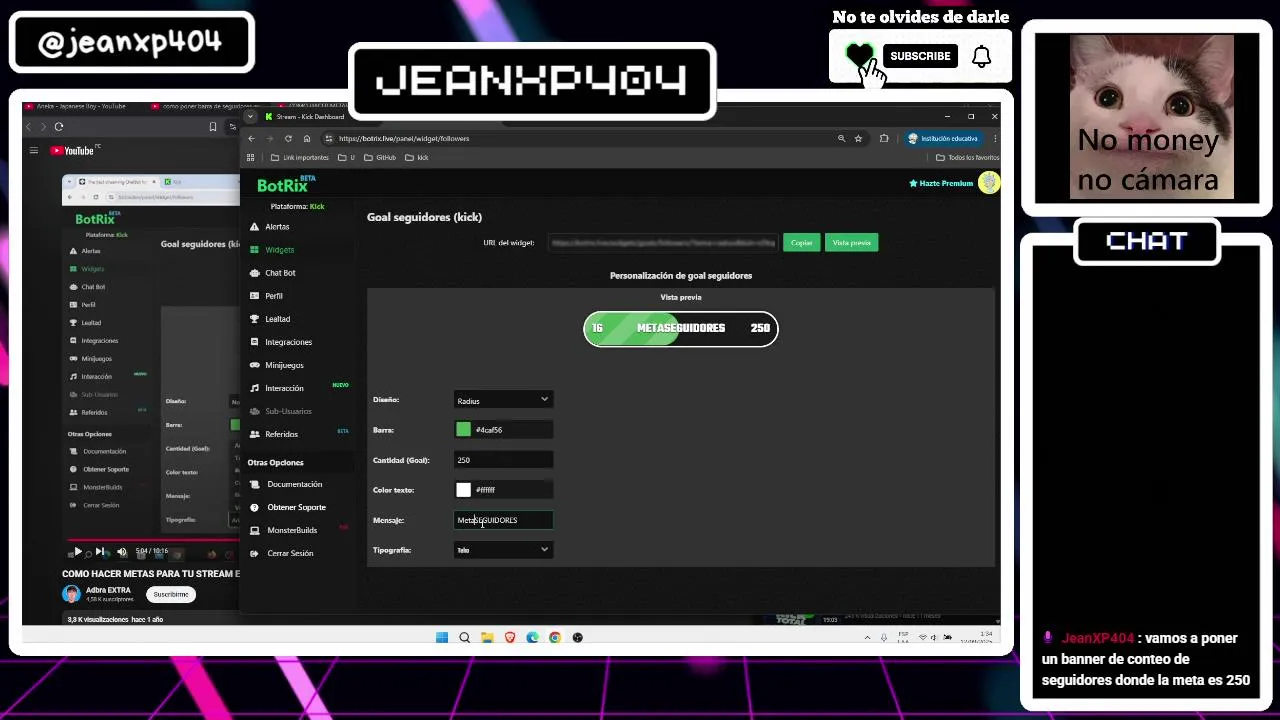The height and width of the screenshot is (720, 1280).
Task: Select the Stream - Kick Dashboard tab
Action: tap(305, 117)
